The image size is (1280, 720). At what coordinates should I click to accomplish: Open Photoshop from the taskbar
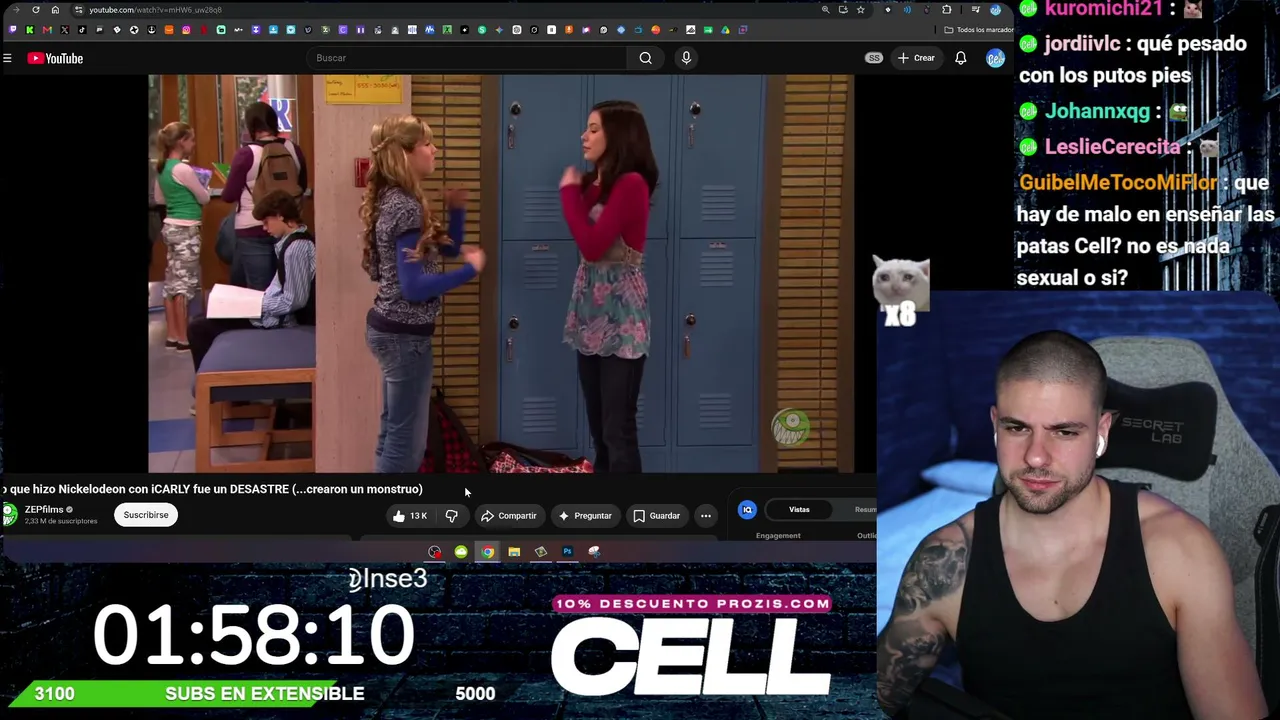click(x=567, y=552)
